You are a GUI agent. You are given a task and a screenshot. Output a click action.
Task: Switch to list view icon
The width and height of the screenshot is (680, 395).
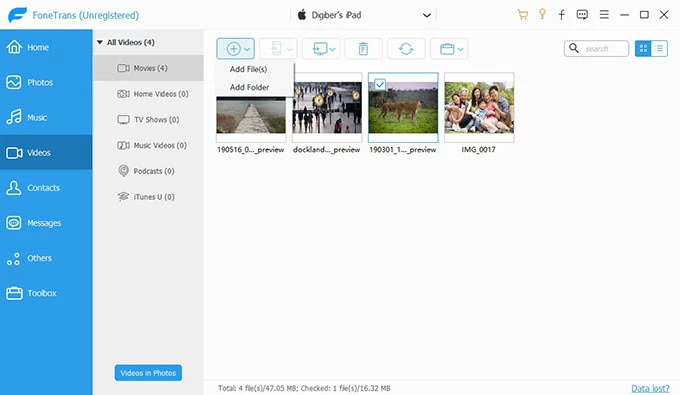click(660, 49)
